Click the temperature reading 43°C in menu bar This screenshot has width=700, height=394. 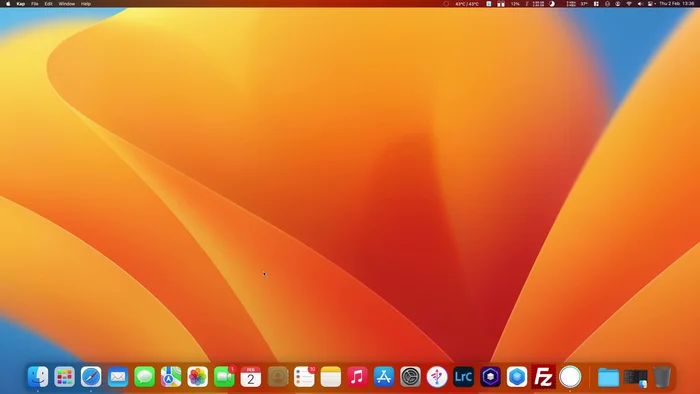[467, 4]
